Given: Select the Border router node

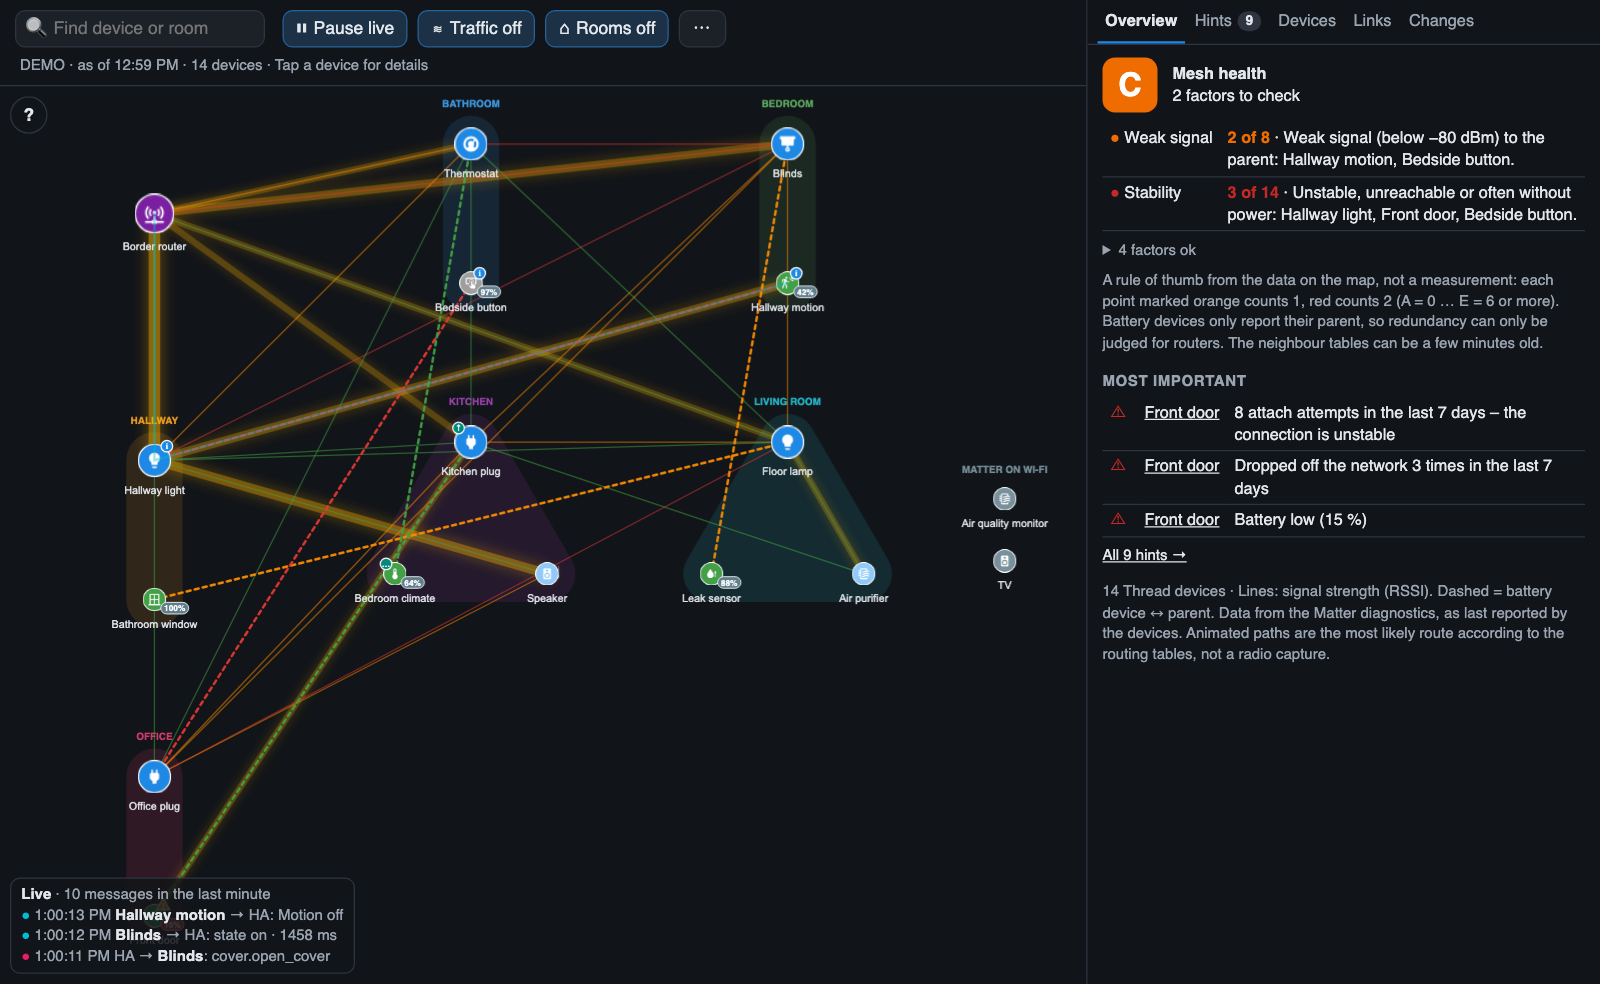Looking at the screenshot, I should (x=154, y=213).
